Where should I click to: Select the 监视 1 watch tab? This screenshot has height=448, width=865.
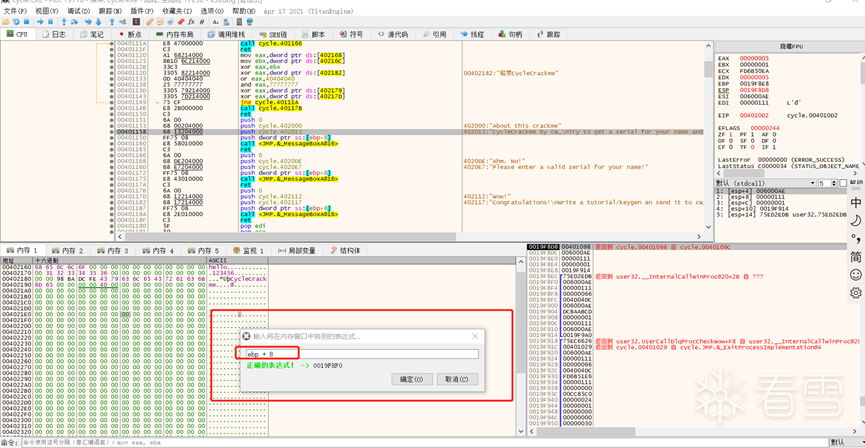(x=248, y=250)
